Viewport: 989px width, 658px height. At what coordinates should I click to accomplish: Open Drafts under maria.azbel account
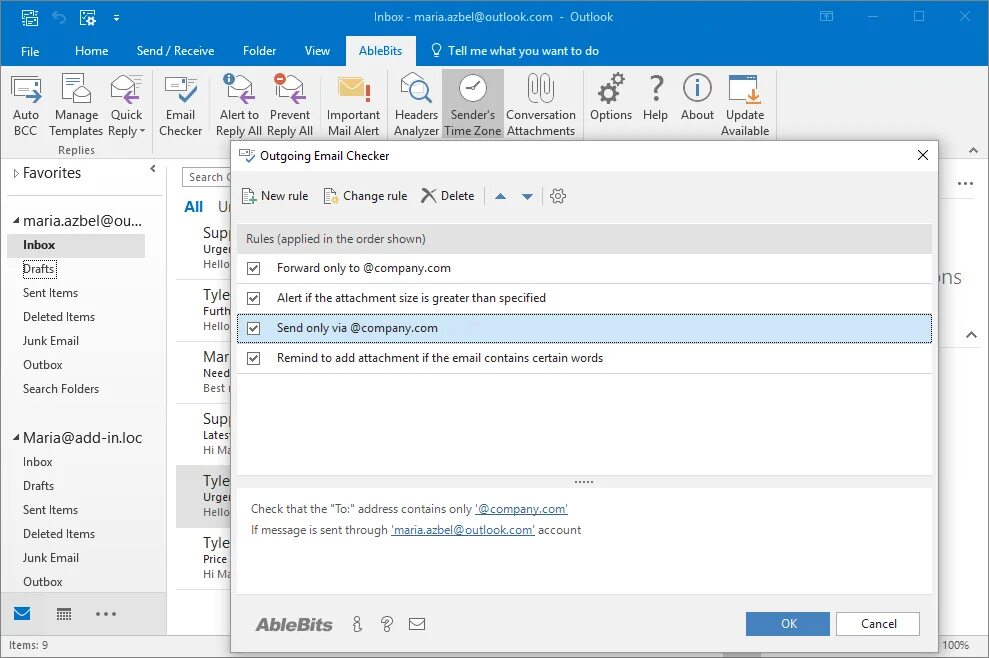coord(39,269)
